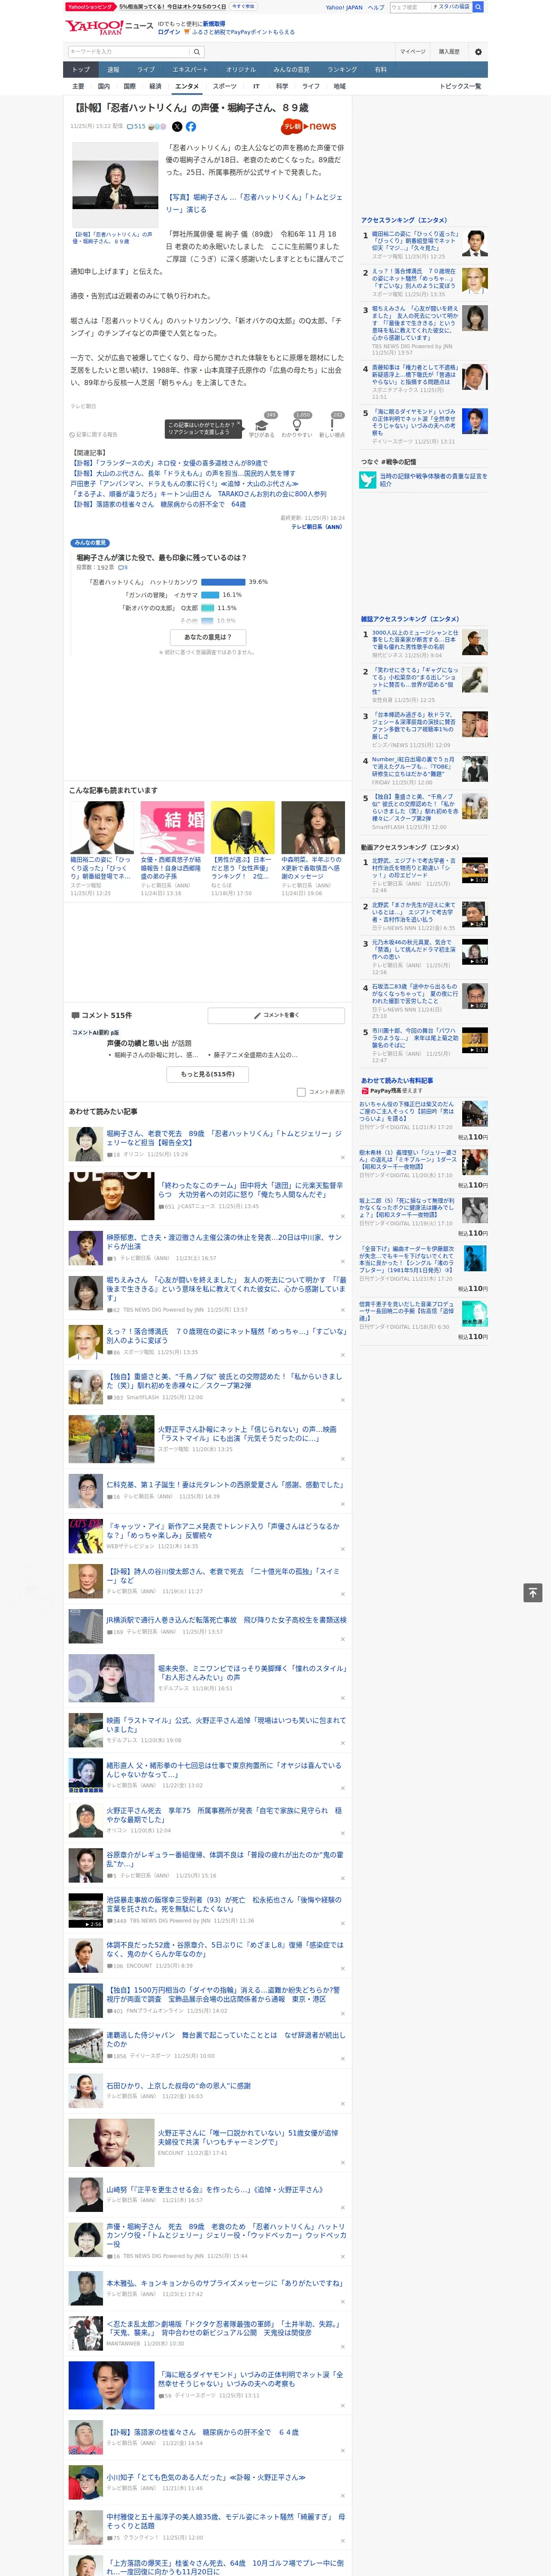Click みんなの意見 badge above poll
Screen dimensions: 551x2576
[90, 543]
